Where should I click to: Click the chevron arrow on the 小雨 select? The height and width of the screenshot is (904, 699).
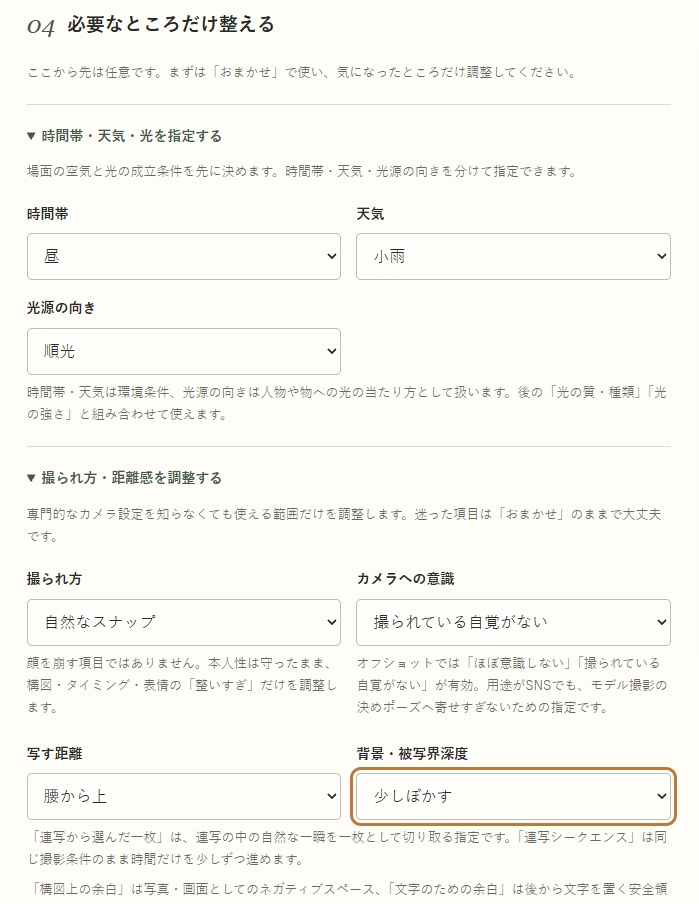(662, 257)
